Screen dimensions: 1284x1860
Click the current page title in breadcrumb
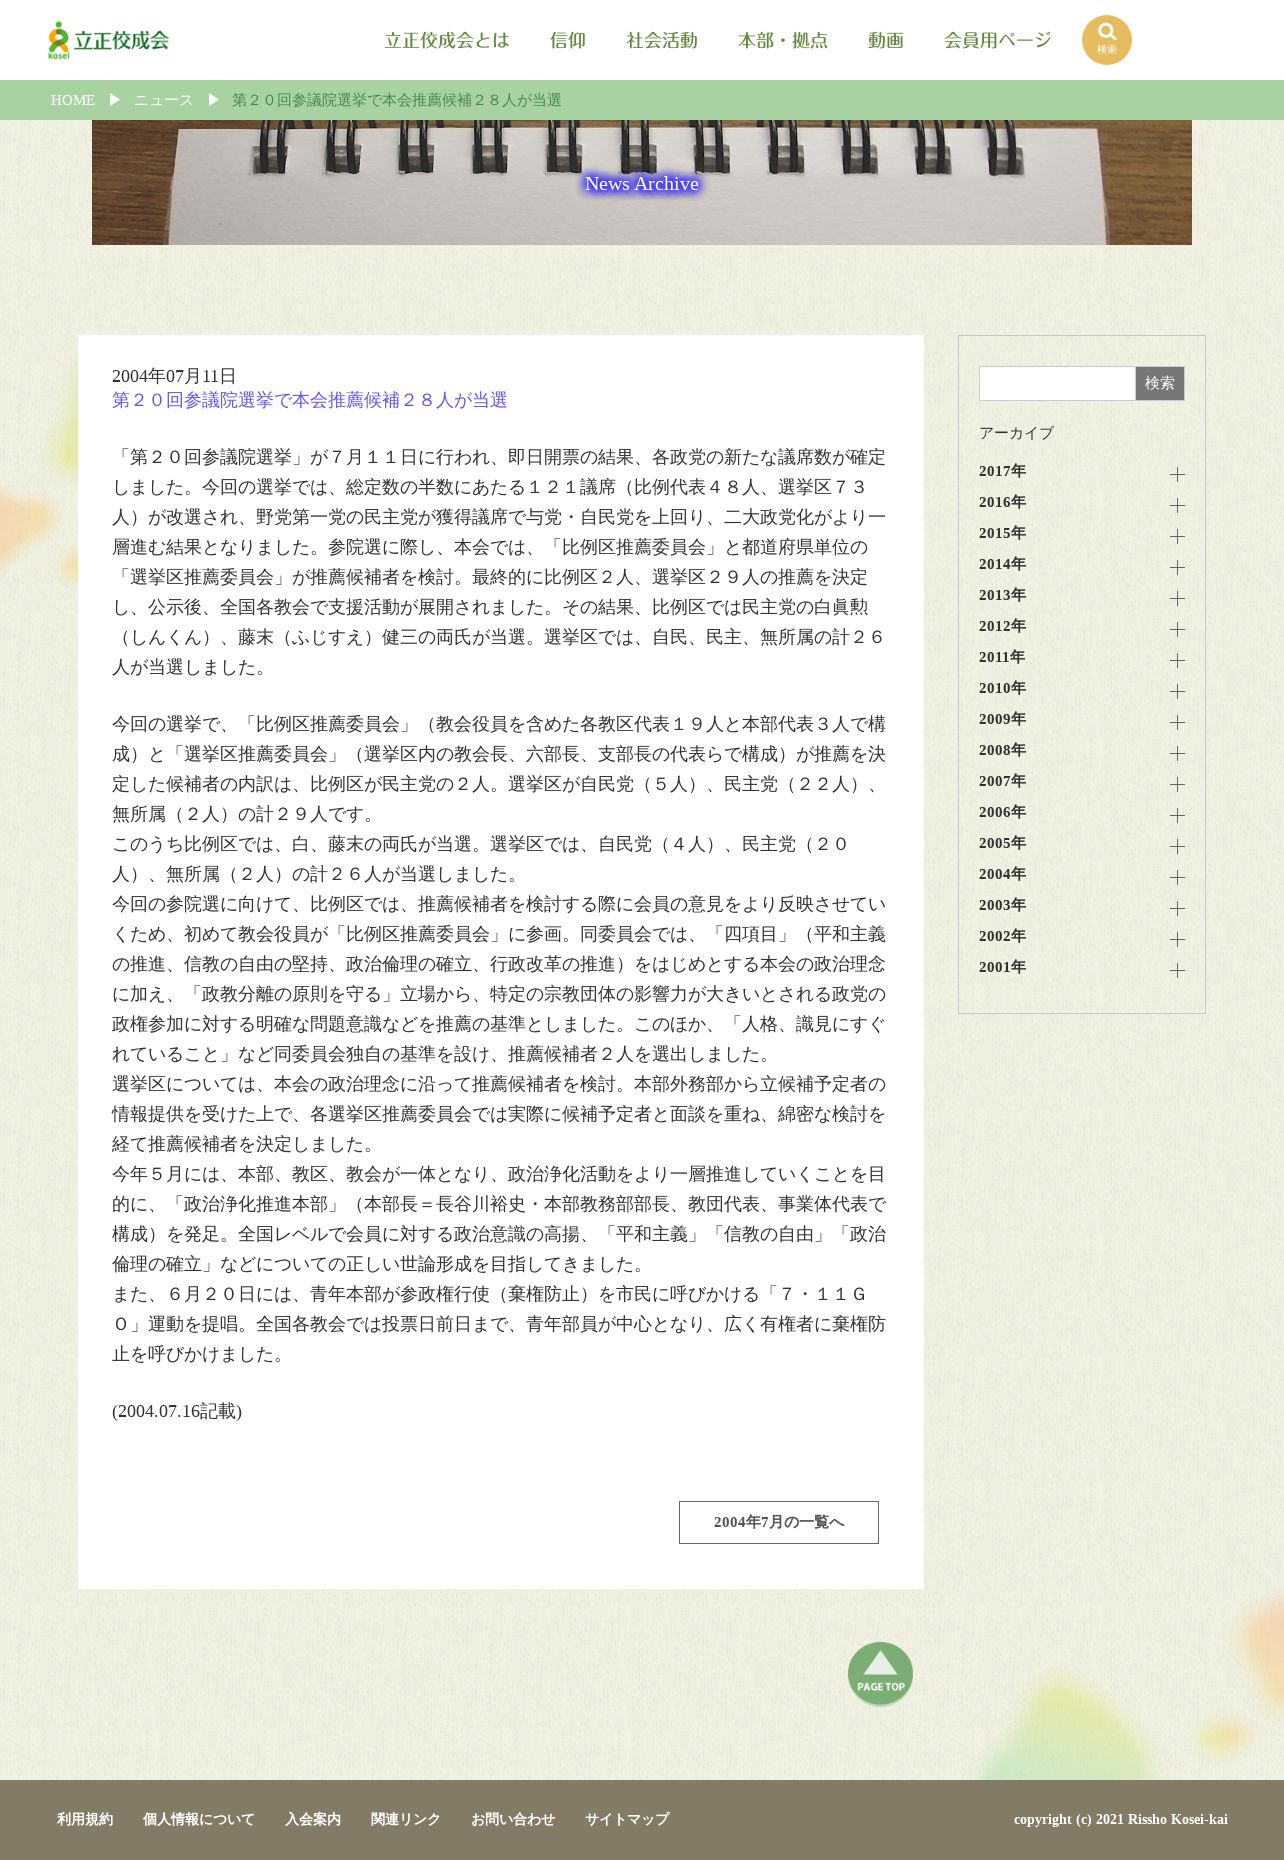tap(396, 100)
